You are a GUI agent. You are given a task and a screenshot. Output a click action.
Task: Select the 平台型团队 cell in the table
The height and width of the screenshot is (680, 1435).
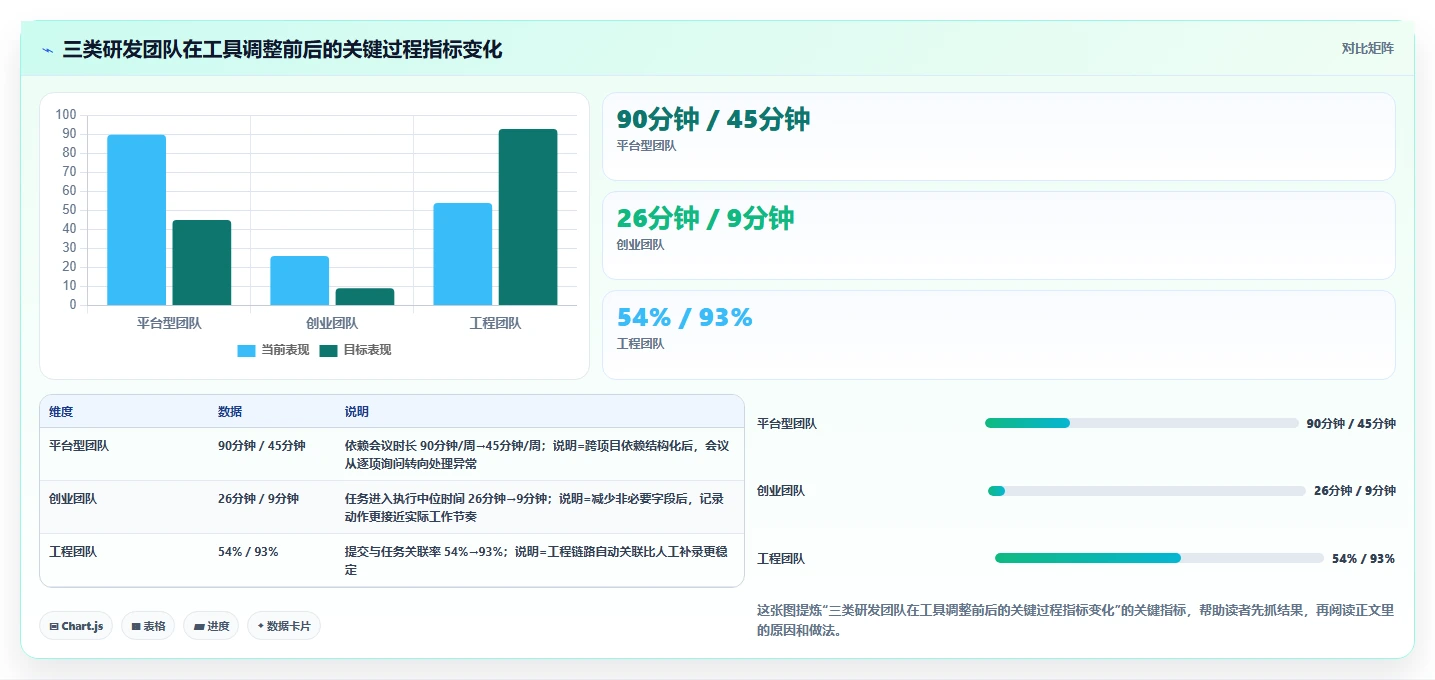(x=79, y=446)
